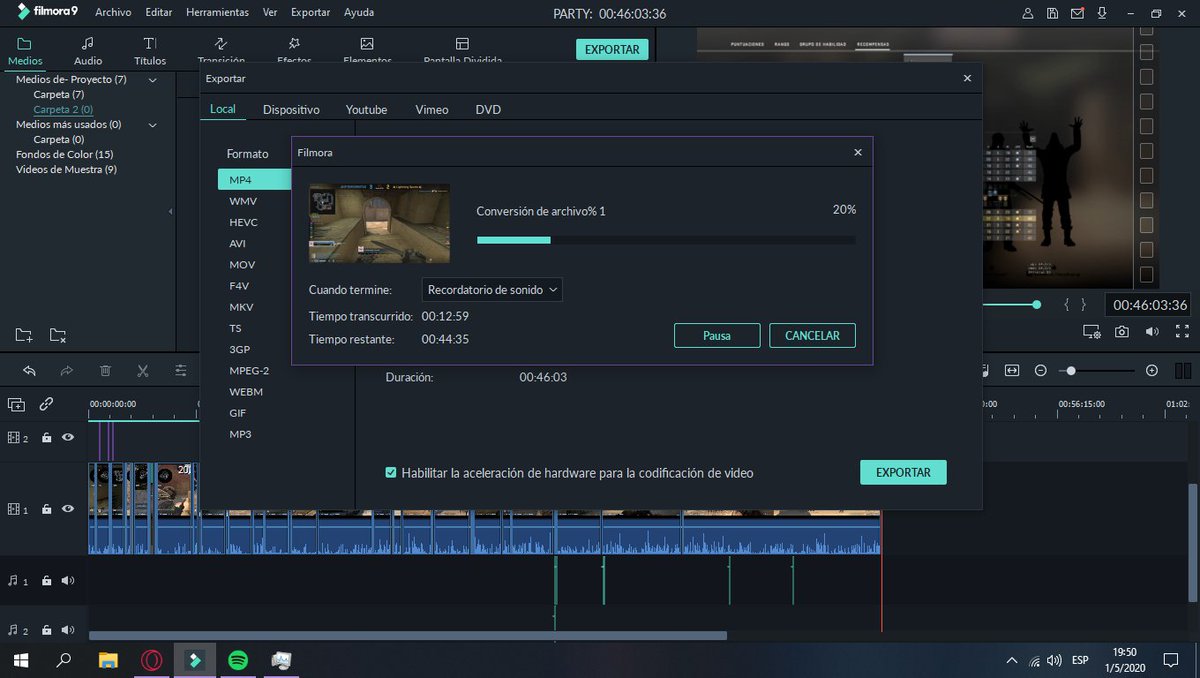Click the save project floppy icon
Screen dimensions: 1200x678
coord(1053,14)
